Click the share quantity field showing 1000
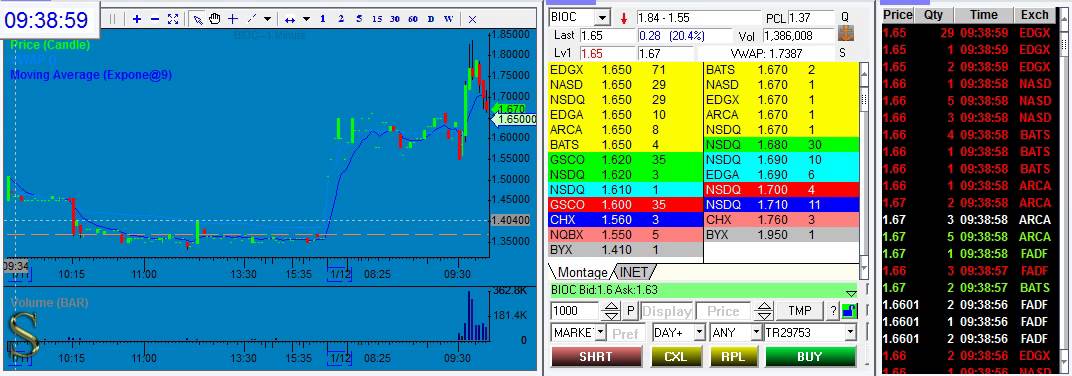The width and height of the screenshot is (1072, 376). [x=575, y=311]
